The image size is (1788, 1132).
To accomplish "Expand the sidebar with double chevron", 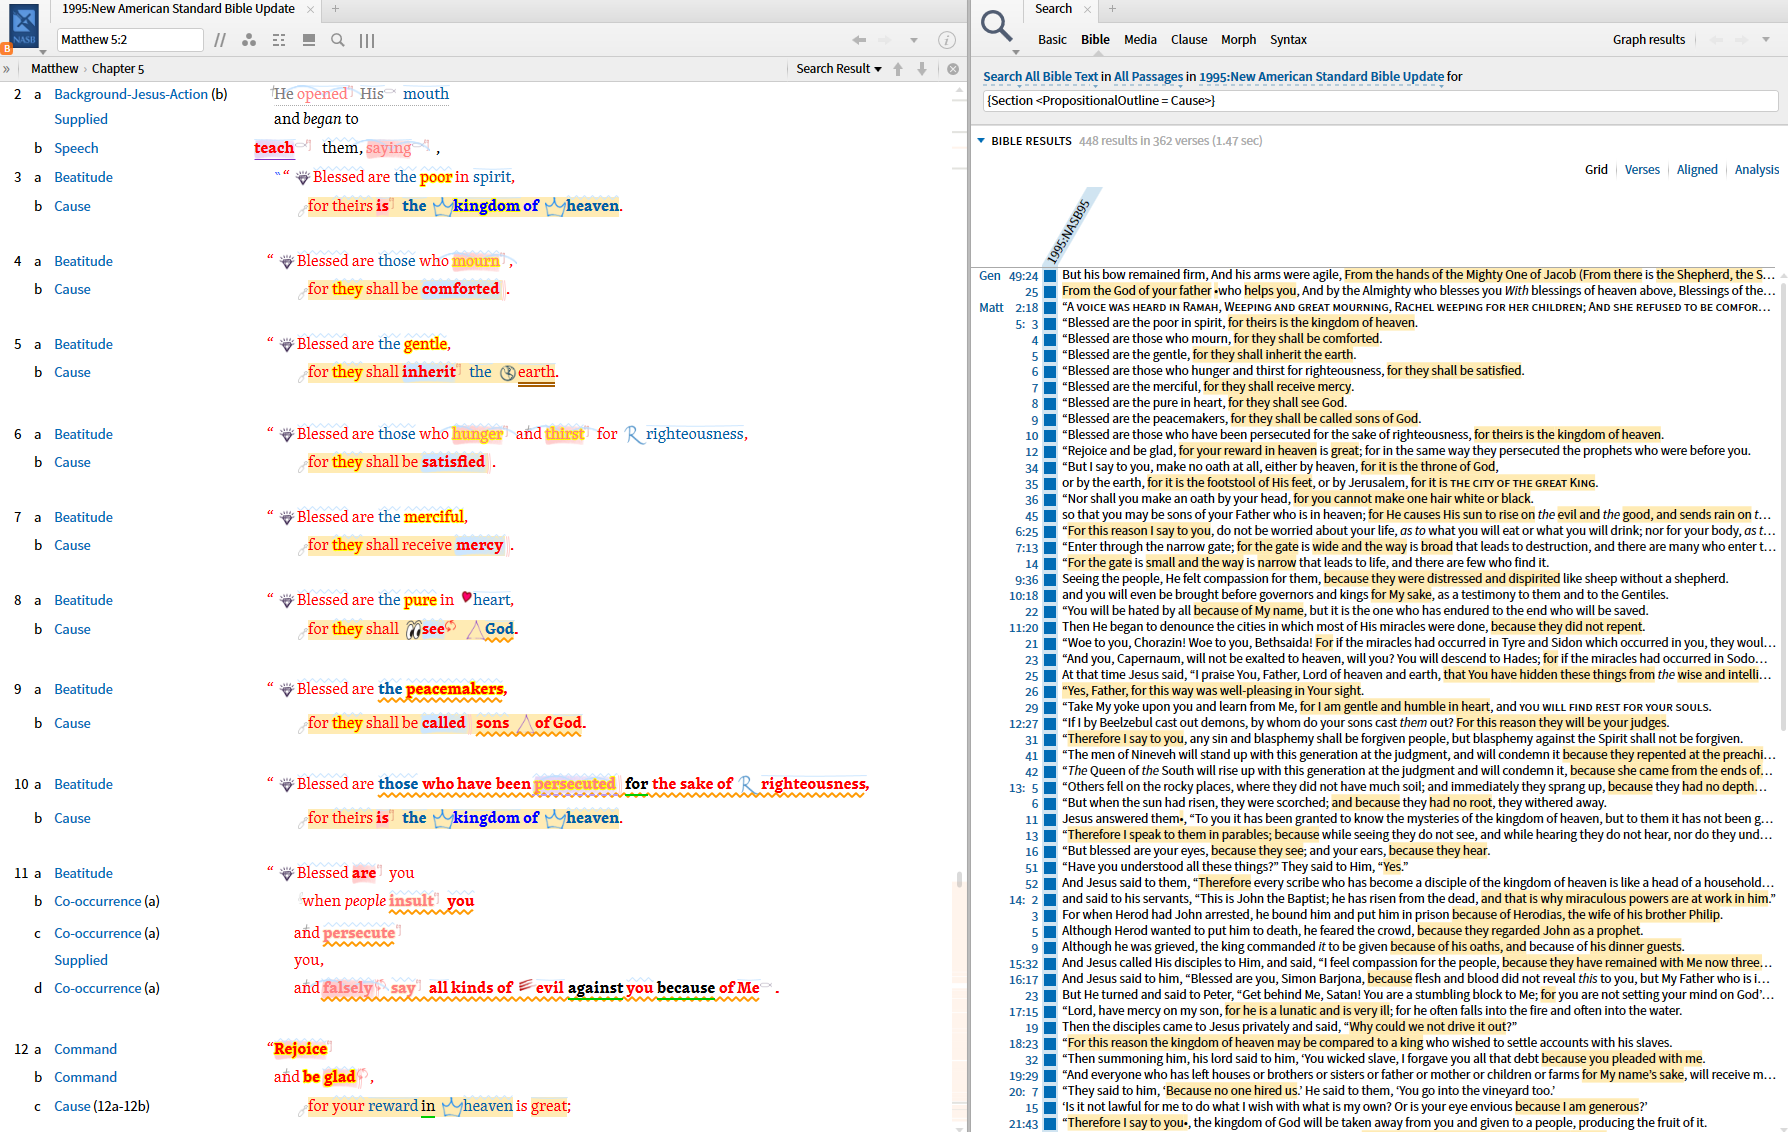I will 7,69.
